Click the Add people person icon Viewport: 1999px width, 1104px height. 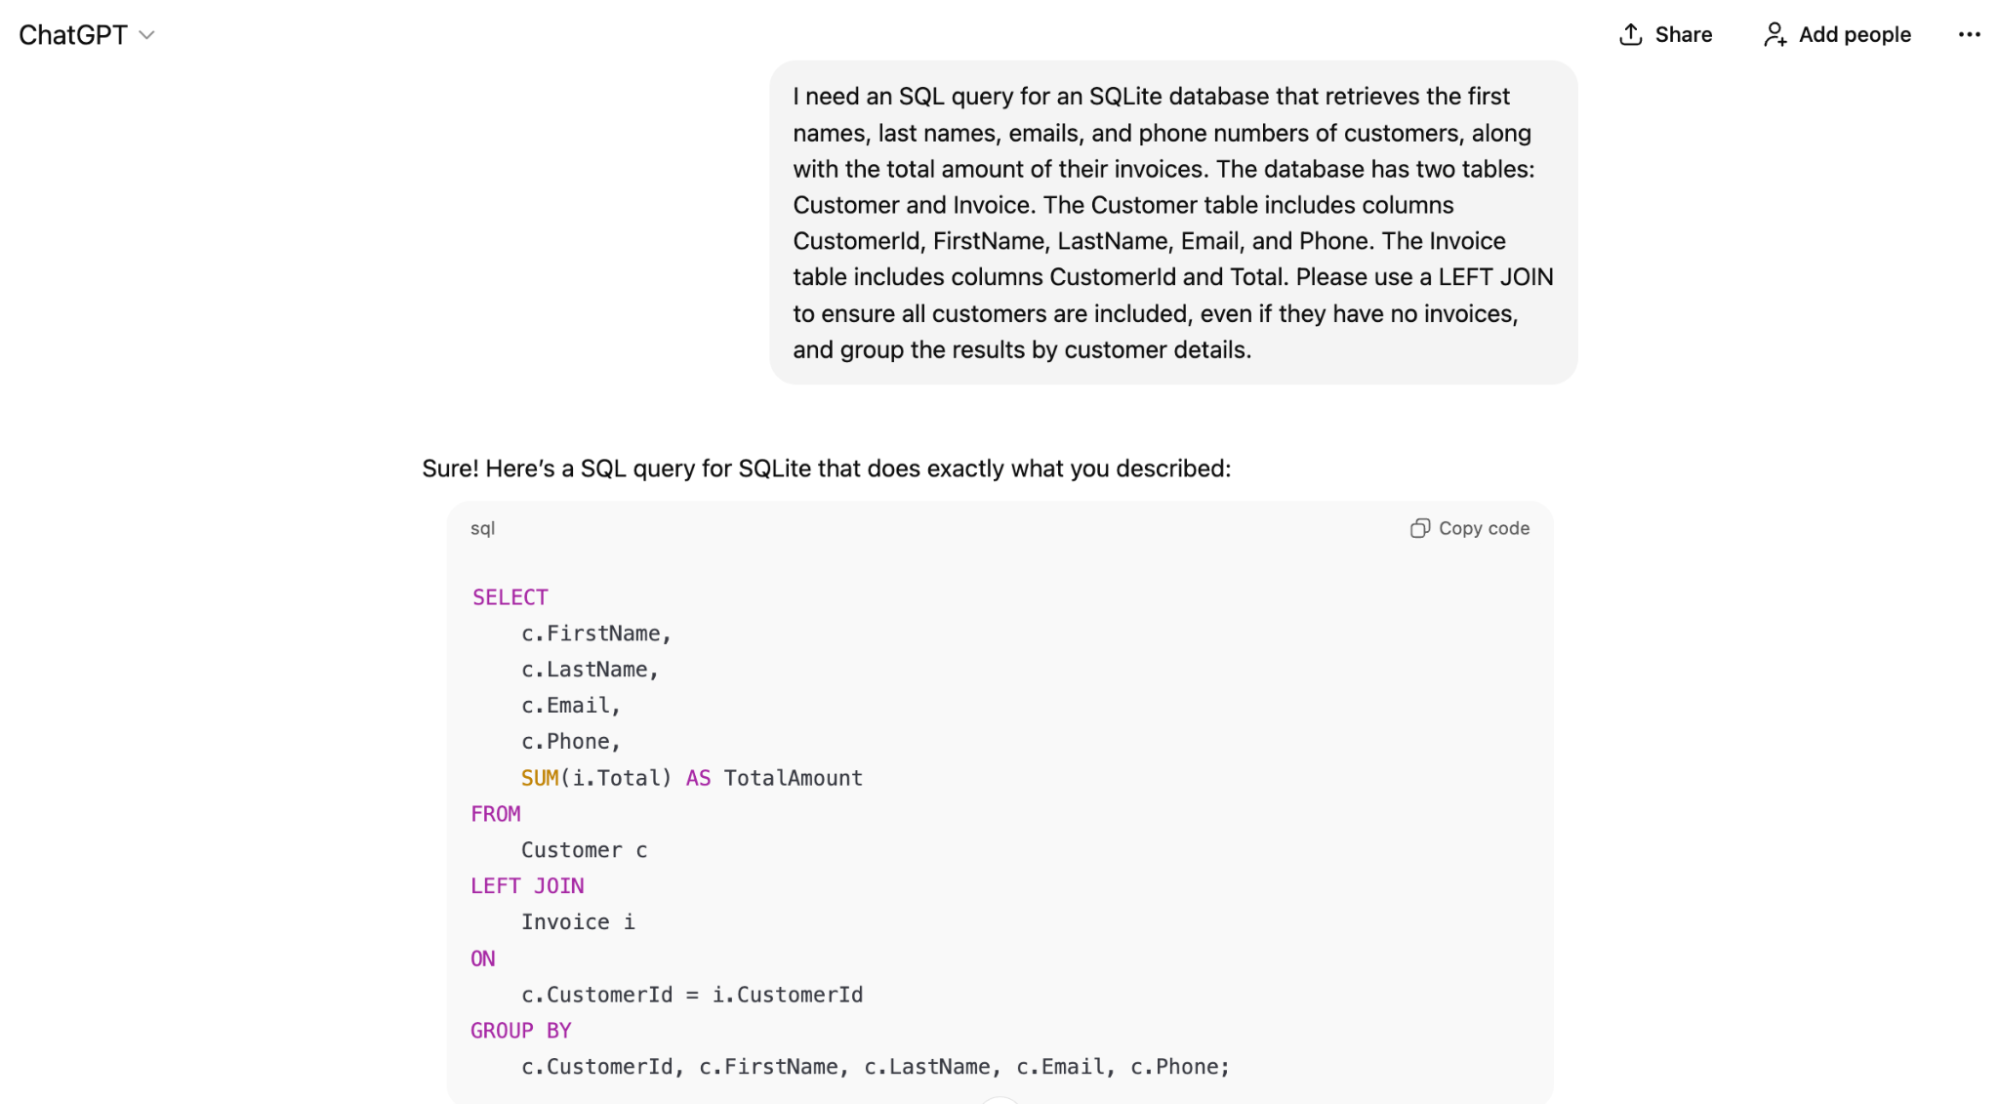(1774, 35)
